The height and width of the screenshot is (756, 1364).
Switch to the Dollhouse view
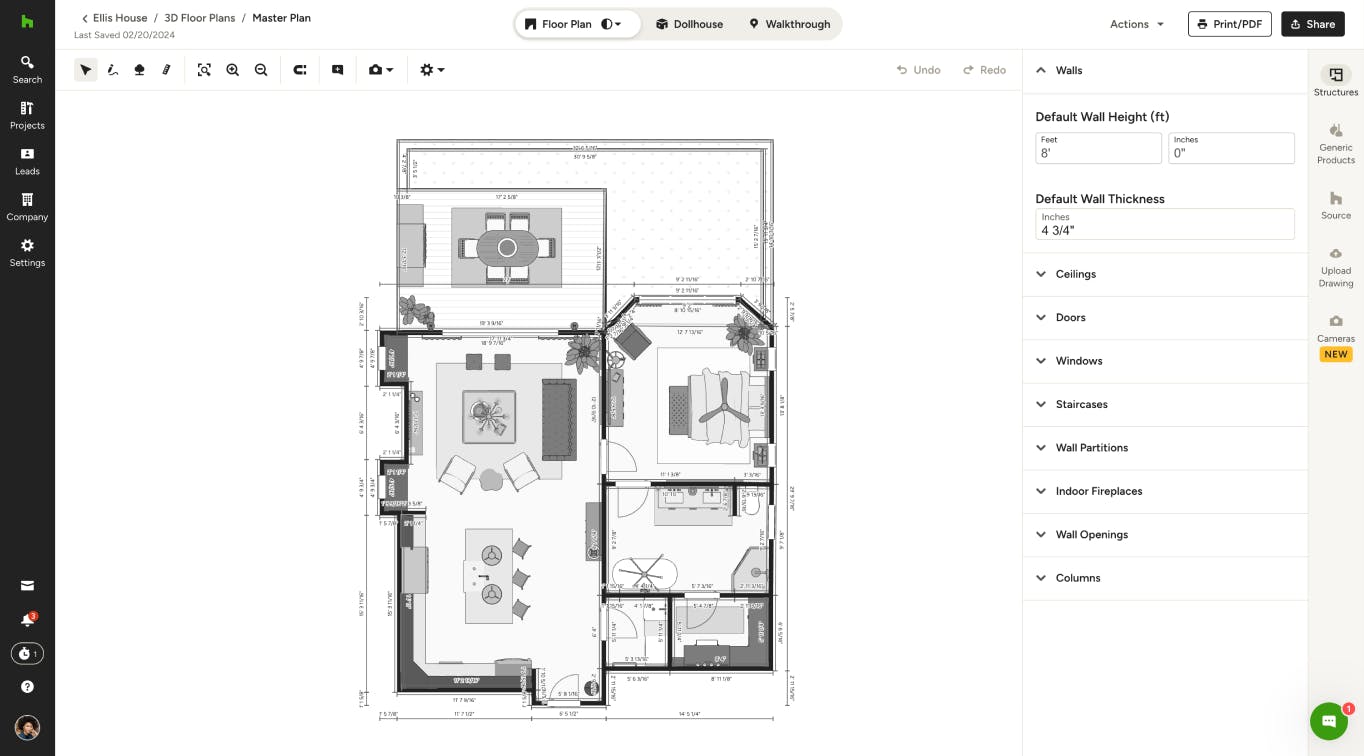pos(690,24)
